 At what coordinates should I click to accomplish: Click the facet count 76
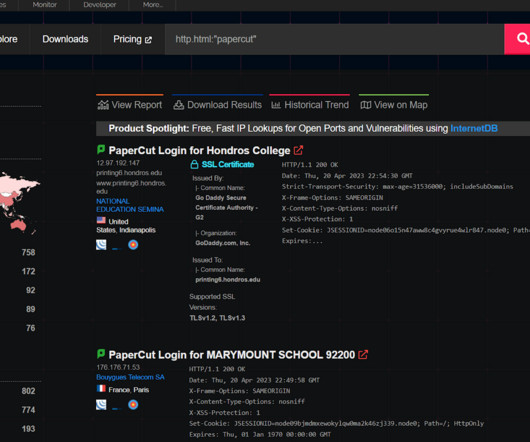(x=30, y=328)
